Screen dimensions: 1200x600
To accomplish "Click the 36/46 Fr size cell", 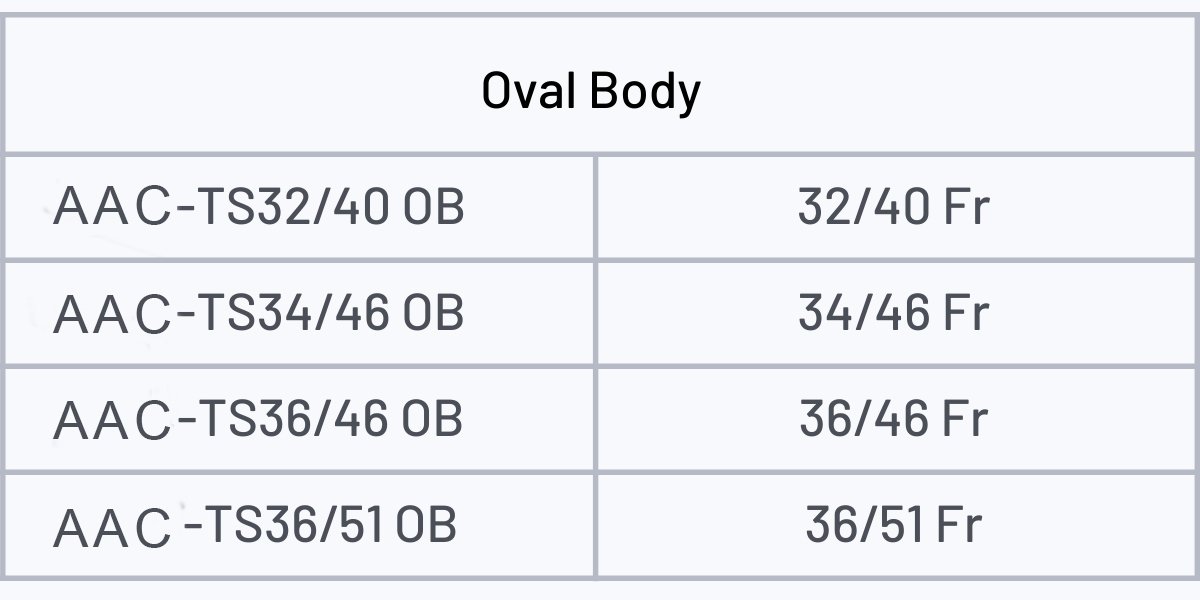I will point(896,419).
